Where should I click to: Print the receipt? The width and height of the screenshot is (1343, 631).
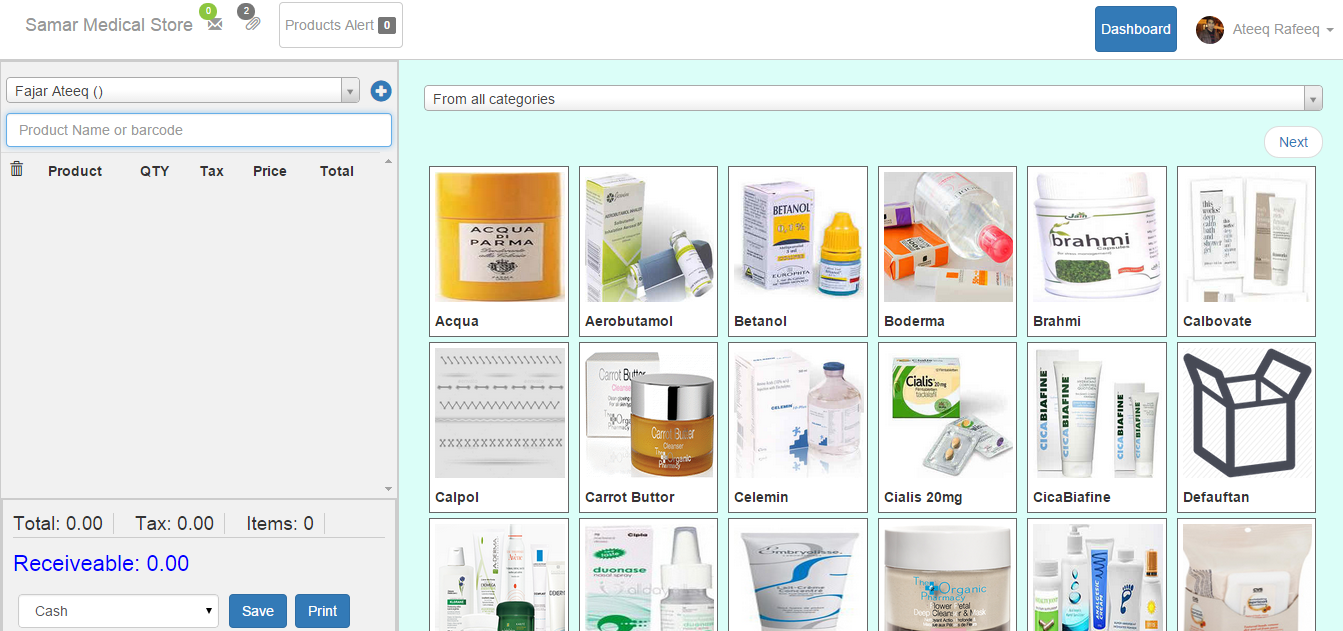click(x=322, y=611)
